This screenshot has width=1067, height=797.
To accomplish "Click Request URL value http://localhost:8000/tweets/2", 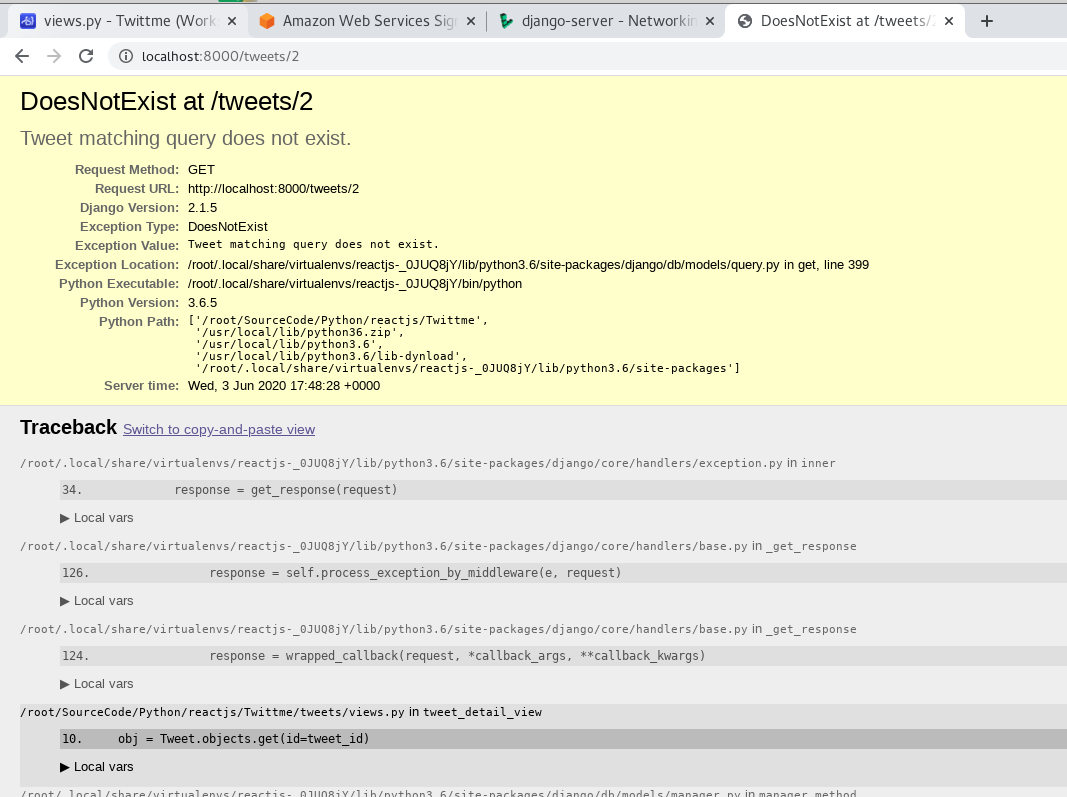I will [x=274, y=189].
